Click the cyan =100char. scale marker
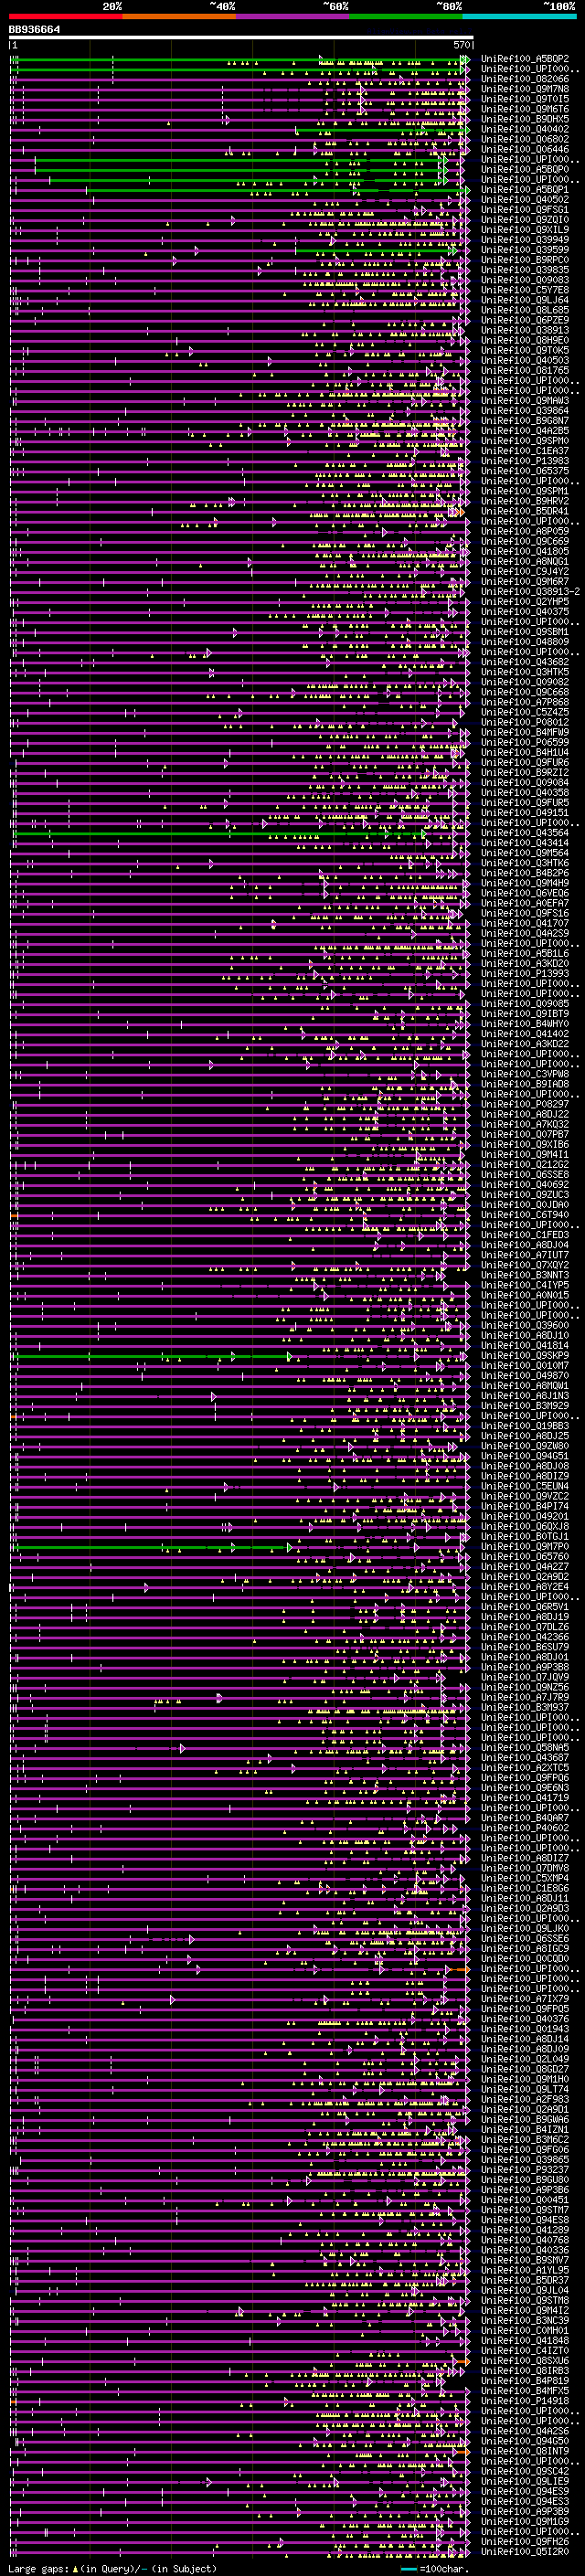The width and height of the screenshot is (585, 2576). click(x=410, y=2569)
